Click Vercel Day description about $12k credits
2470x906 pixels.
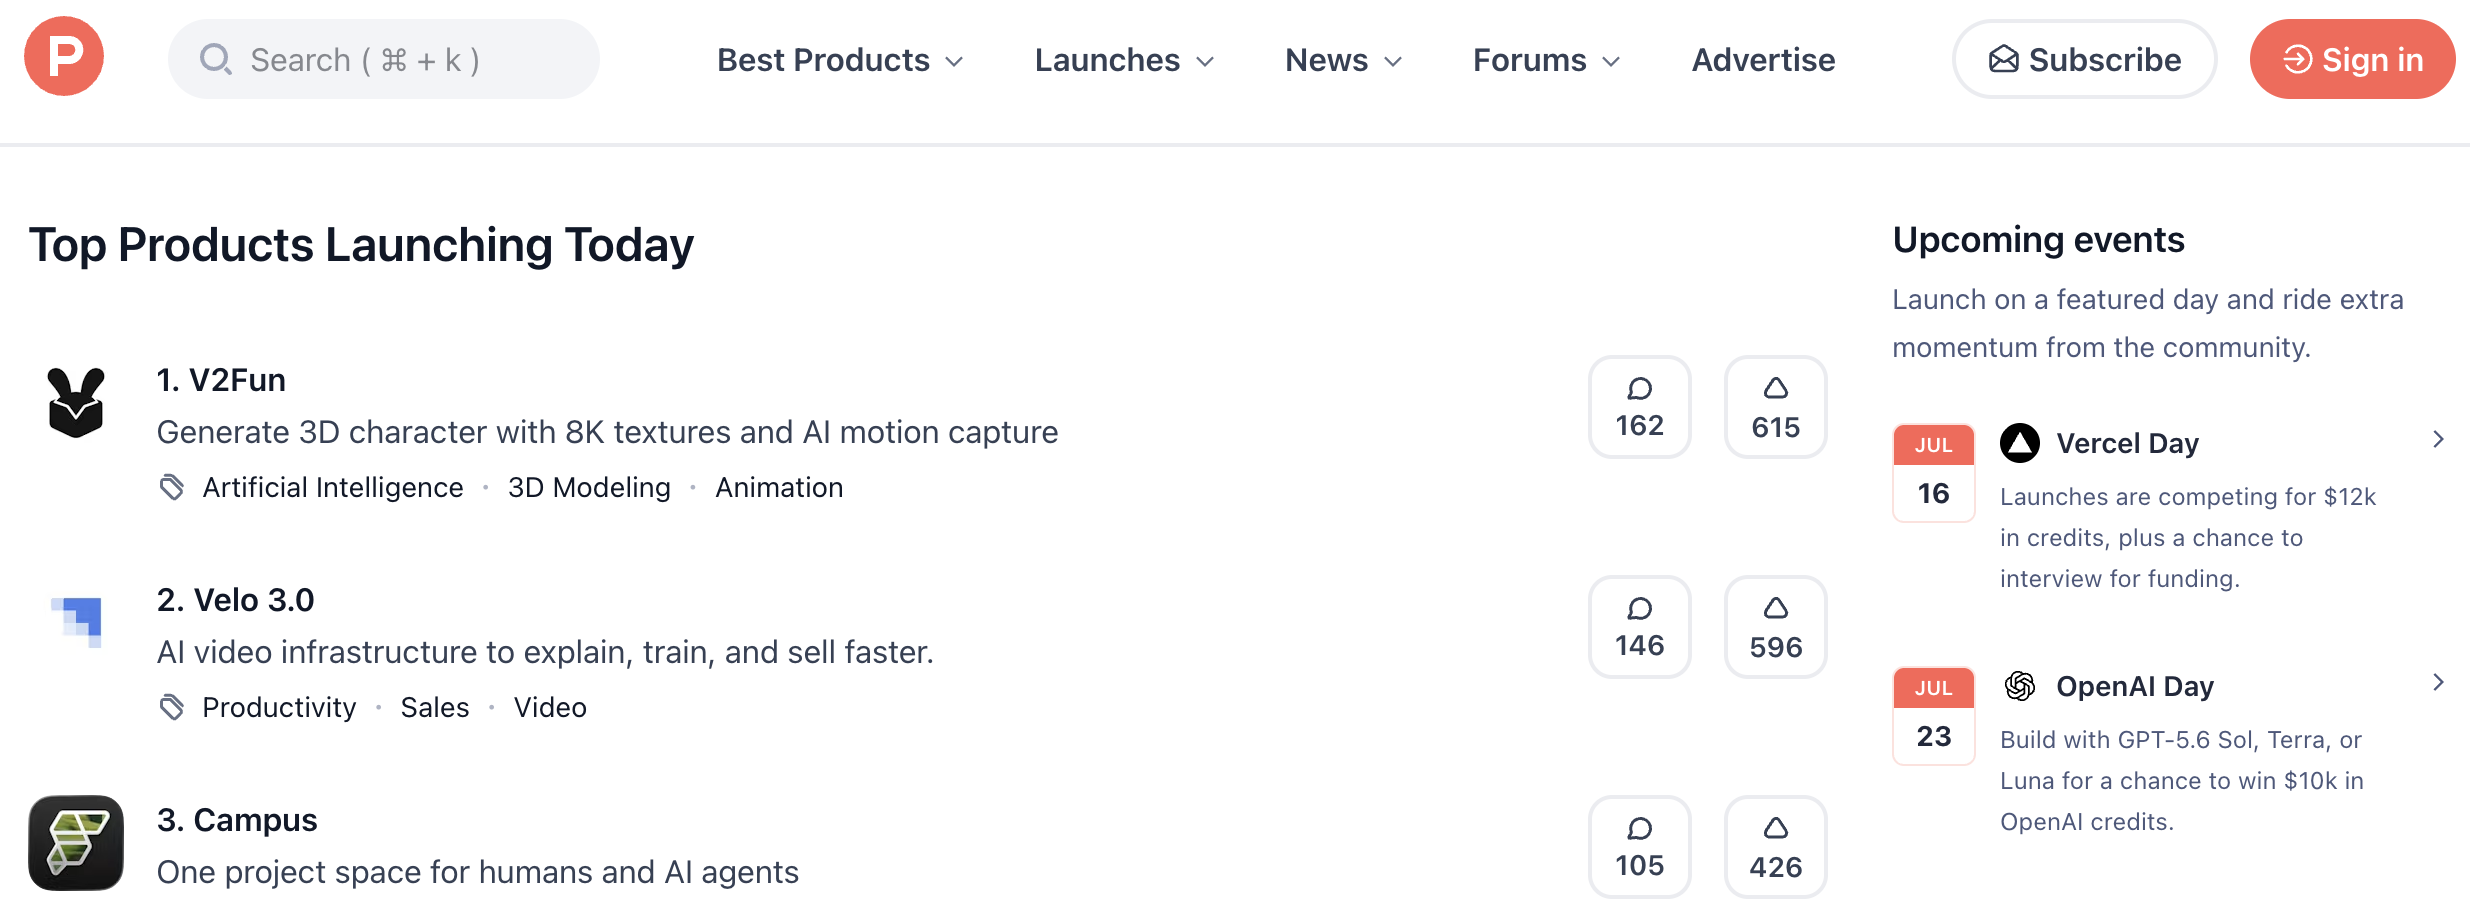pos(2188,537)
